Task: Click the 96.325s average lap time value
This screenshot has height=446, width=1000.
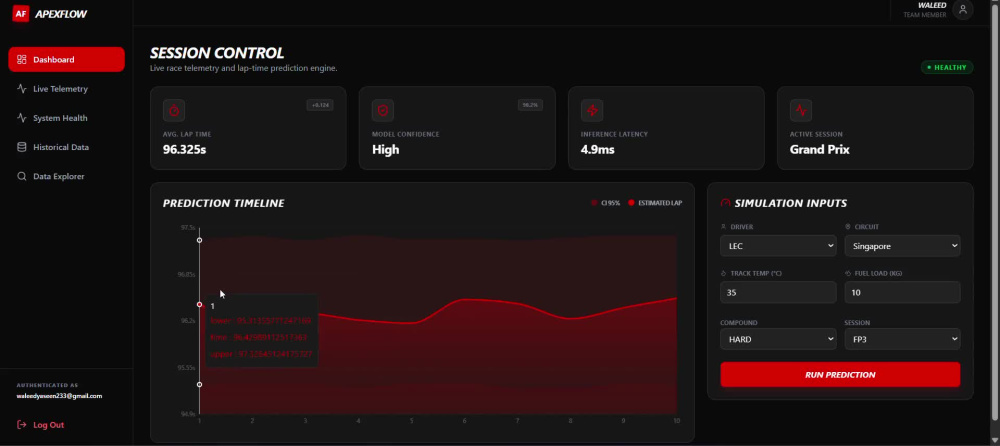Action: [x=184, y=150]
